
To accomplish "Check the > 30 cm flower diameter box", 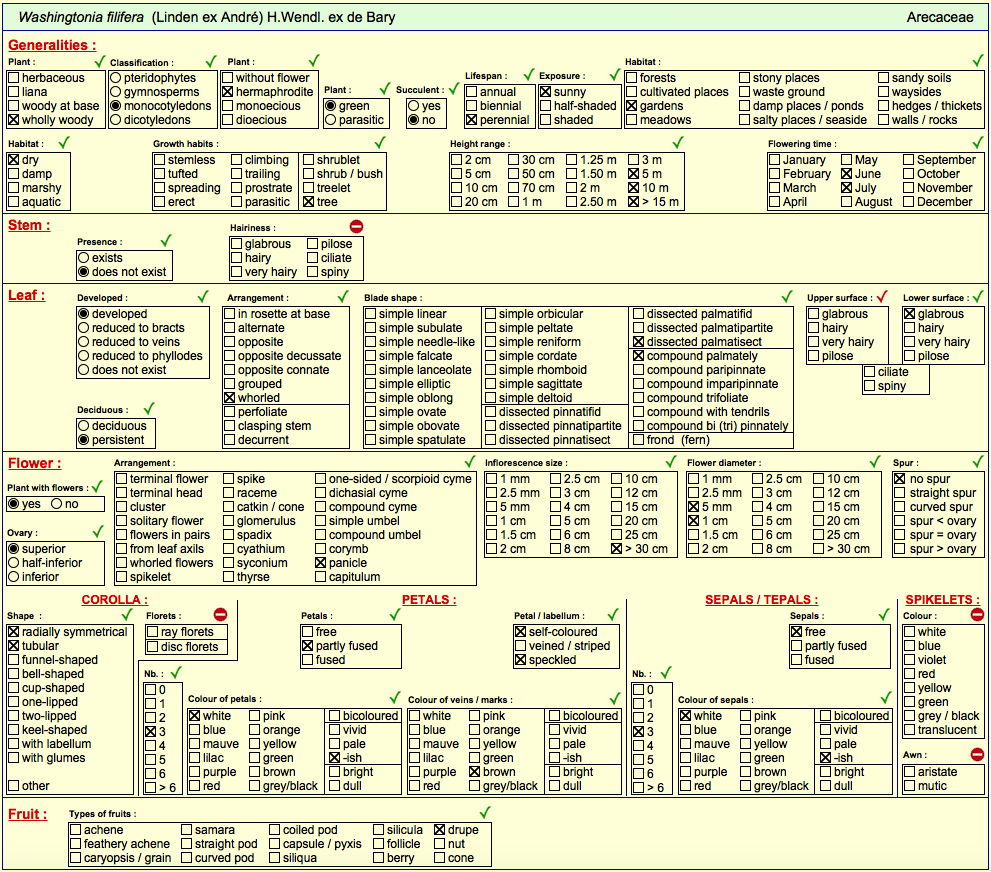I will 818,548.
